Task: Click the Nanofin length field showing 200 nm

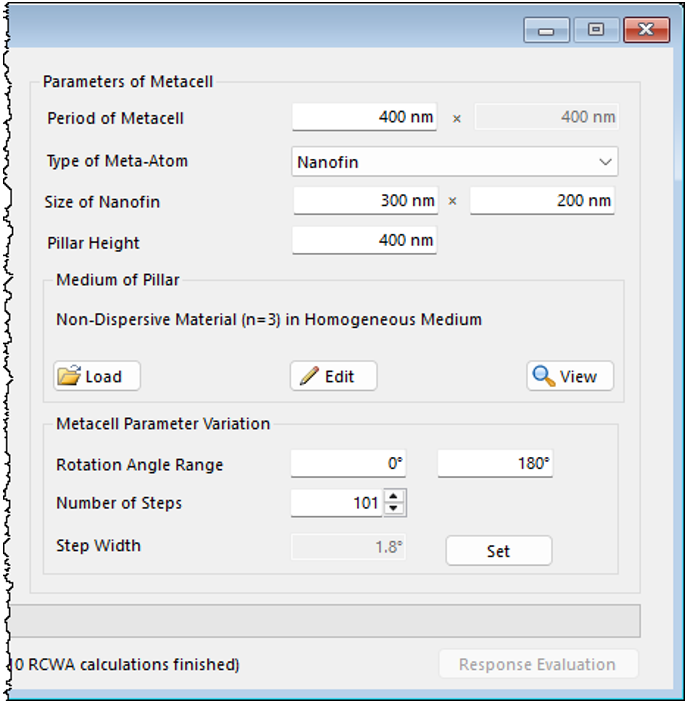Action: [x=542, y=201]
